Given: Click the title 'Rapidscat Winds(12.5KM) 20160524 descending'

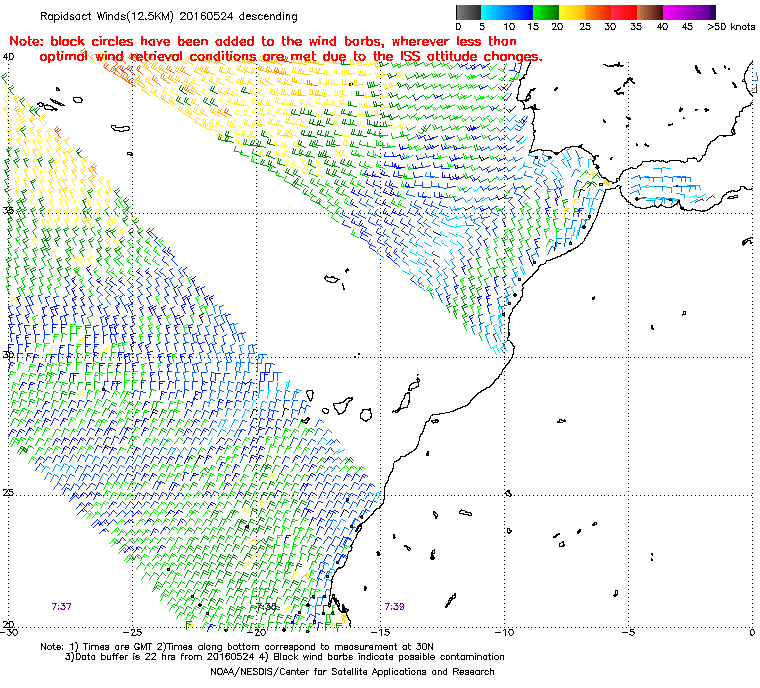Looking at the screenshot, I should click(x=169, y=16).
